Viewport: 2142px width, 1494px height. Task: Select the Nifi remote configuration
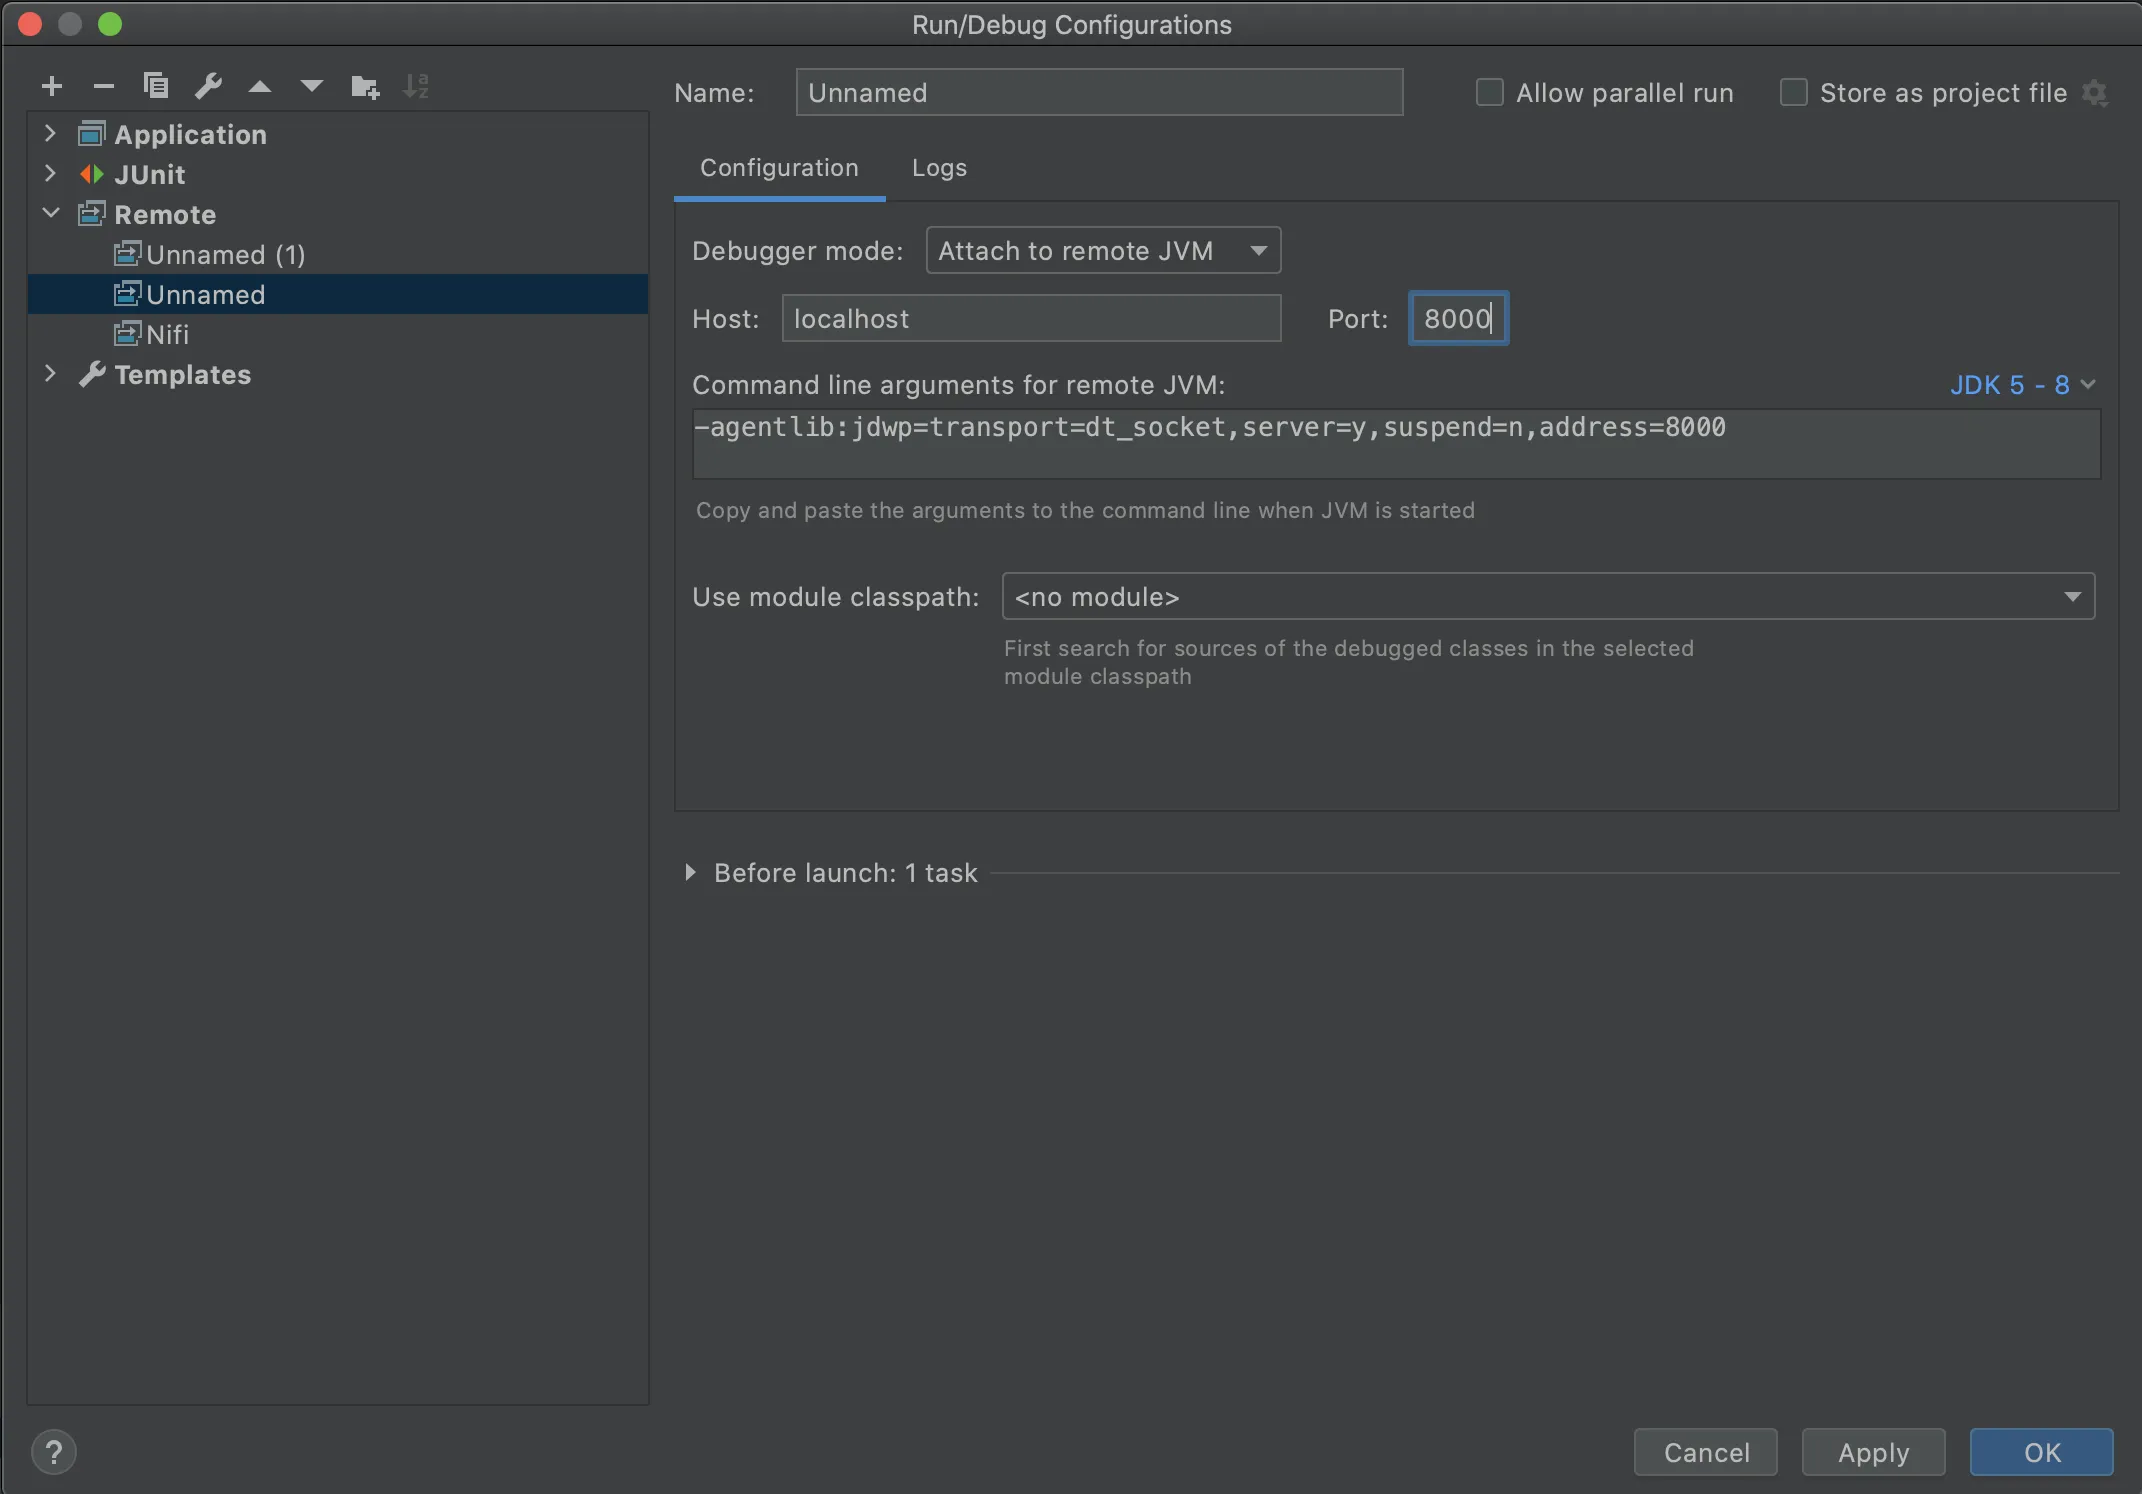click(x=167, y=335)
